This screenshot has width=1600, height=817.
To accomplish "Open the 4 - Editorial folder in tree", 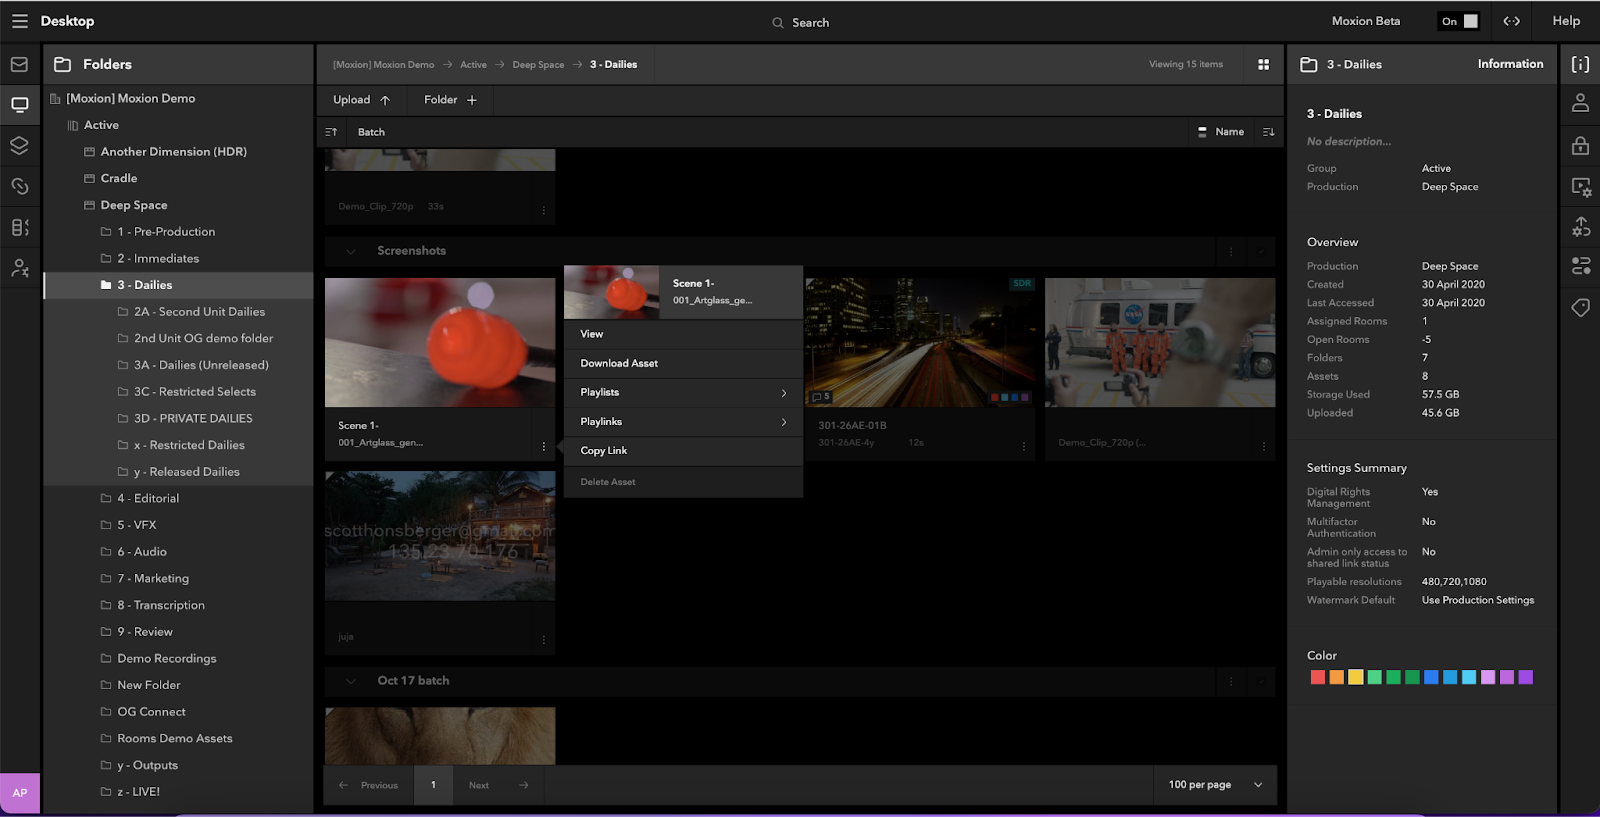I will [x=148, y=498].
